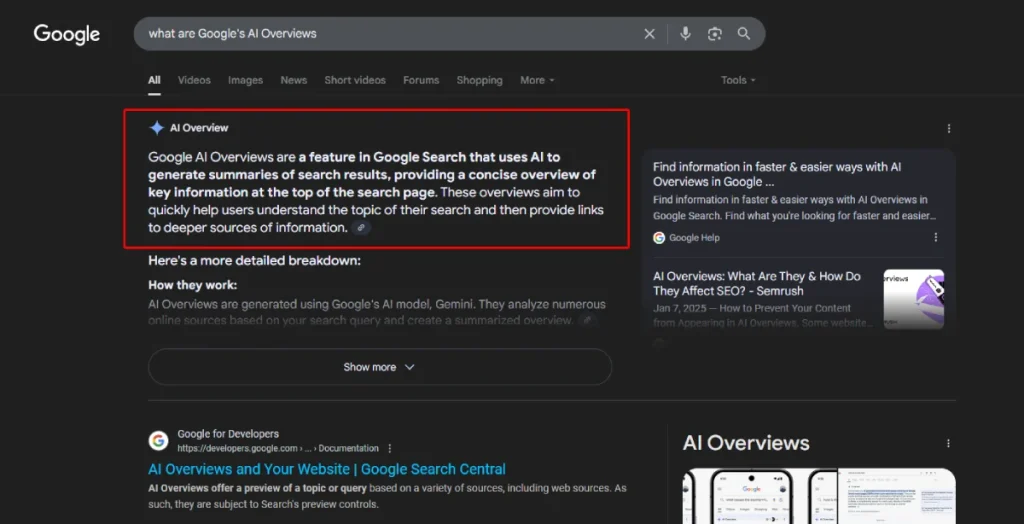Open three-dot menu beside Google Help source
Viewport: 1024px width, 524px height.
click(936, 237)
